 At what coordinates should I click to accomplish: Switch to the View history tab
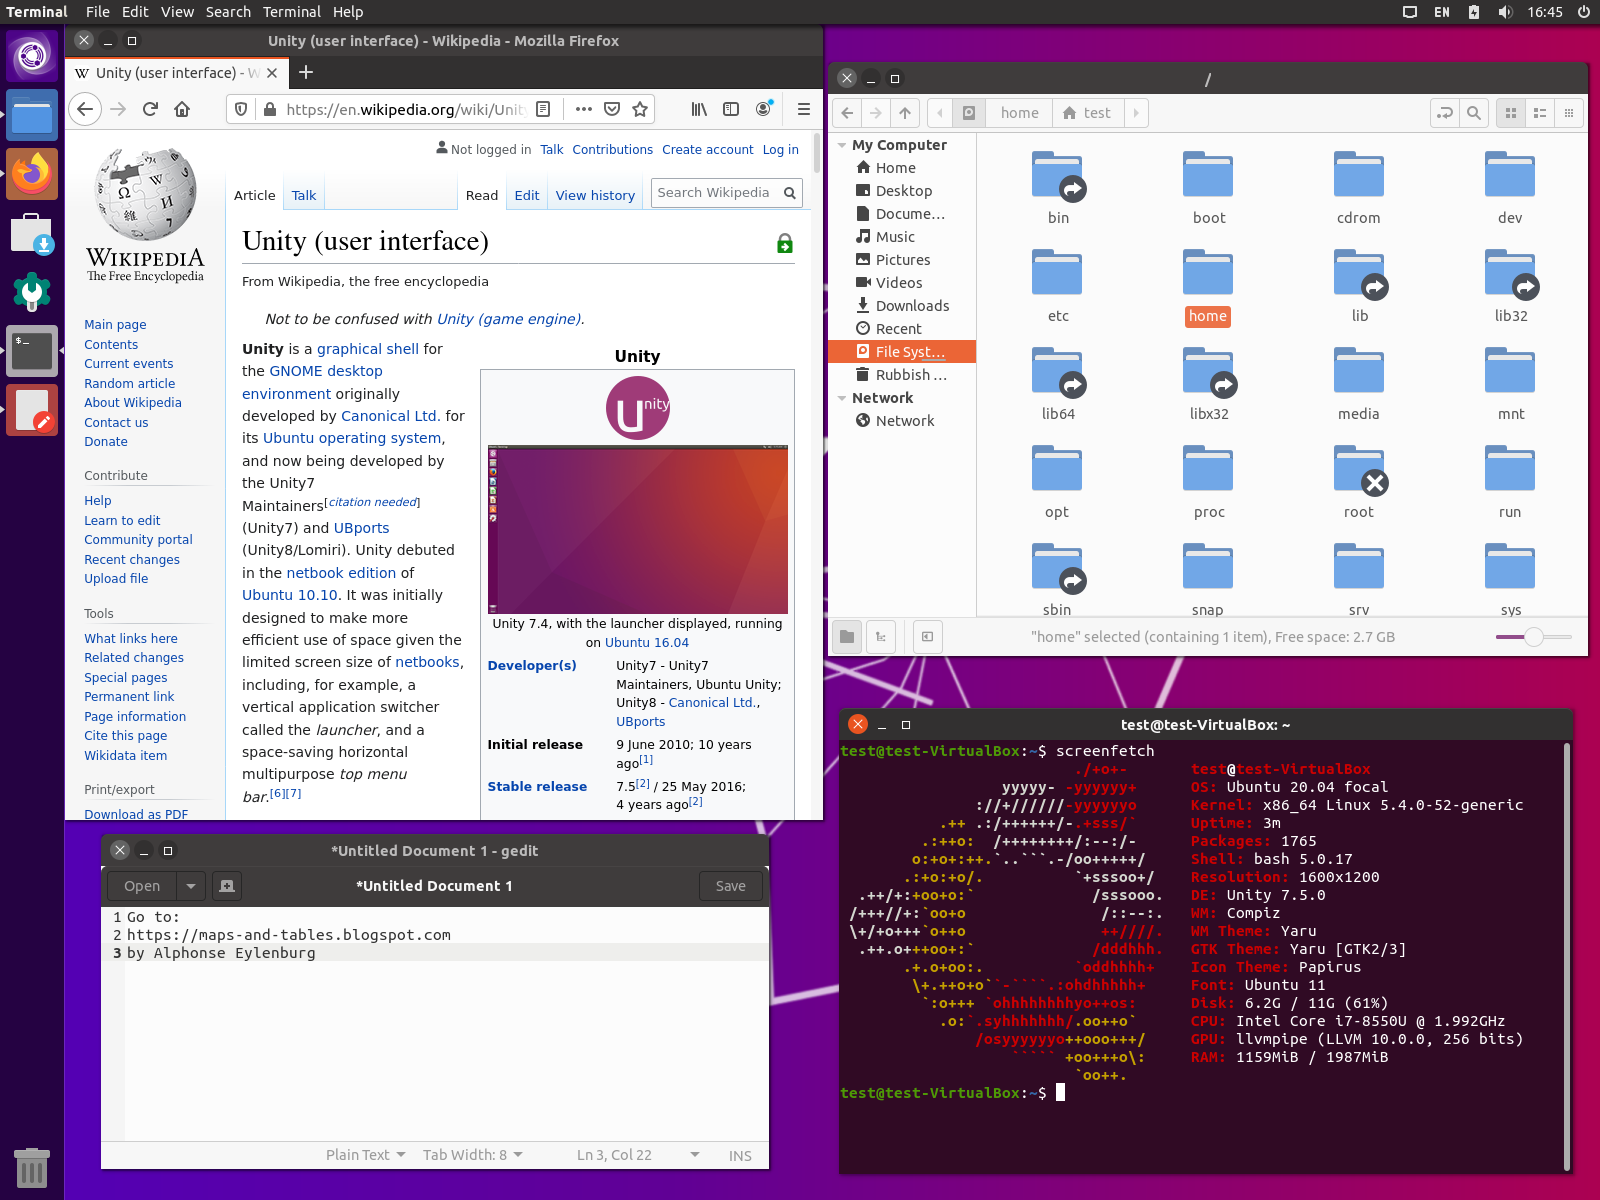[x=595, y=195]
